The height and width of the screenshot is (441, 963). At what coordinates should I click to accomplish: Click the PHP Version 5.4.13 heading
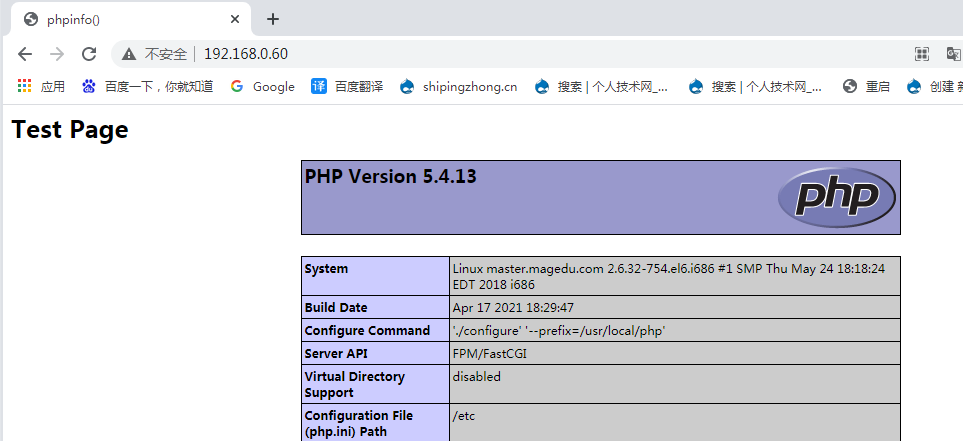click(x=391, y=177)
